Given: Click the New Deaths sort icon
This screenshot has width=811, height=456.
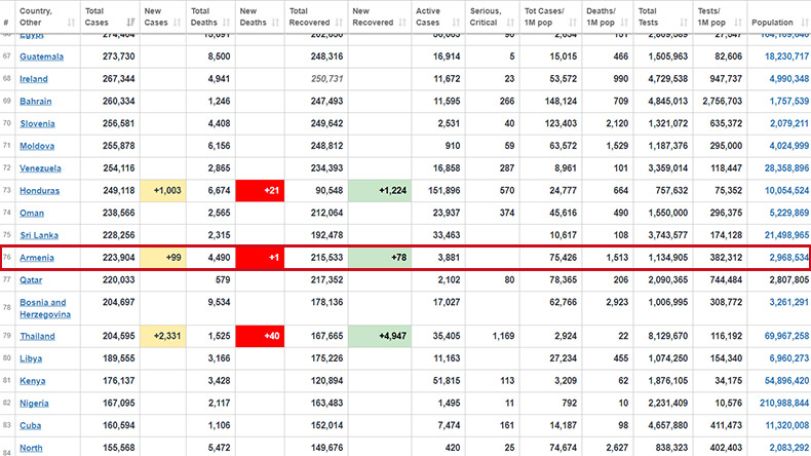Looking at the screenshot, I should click(276, 22).
